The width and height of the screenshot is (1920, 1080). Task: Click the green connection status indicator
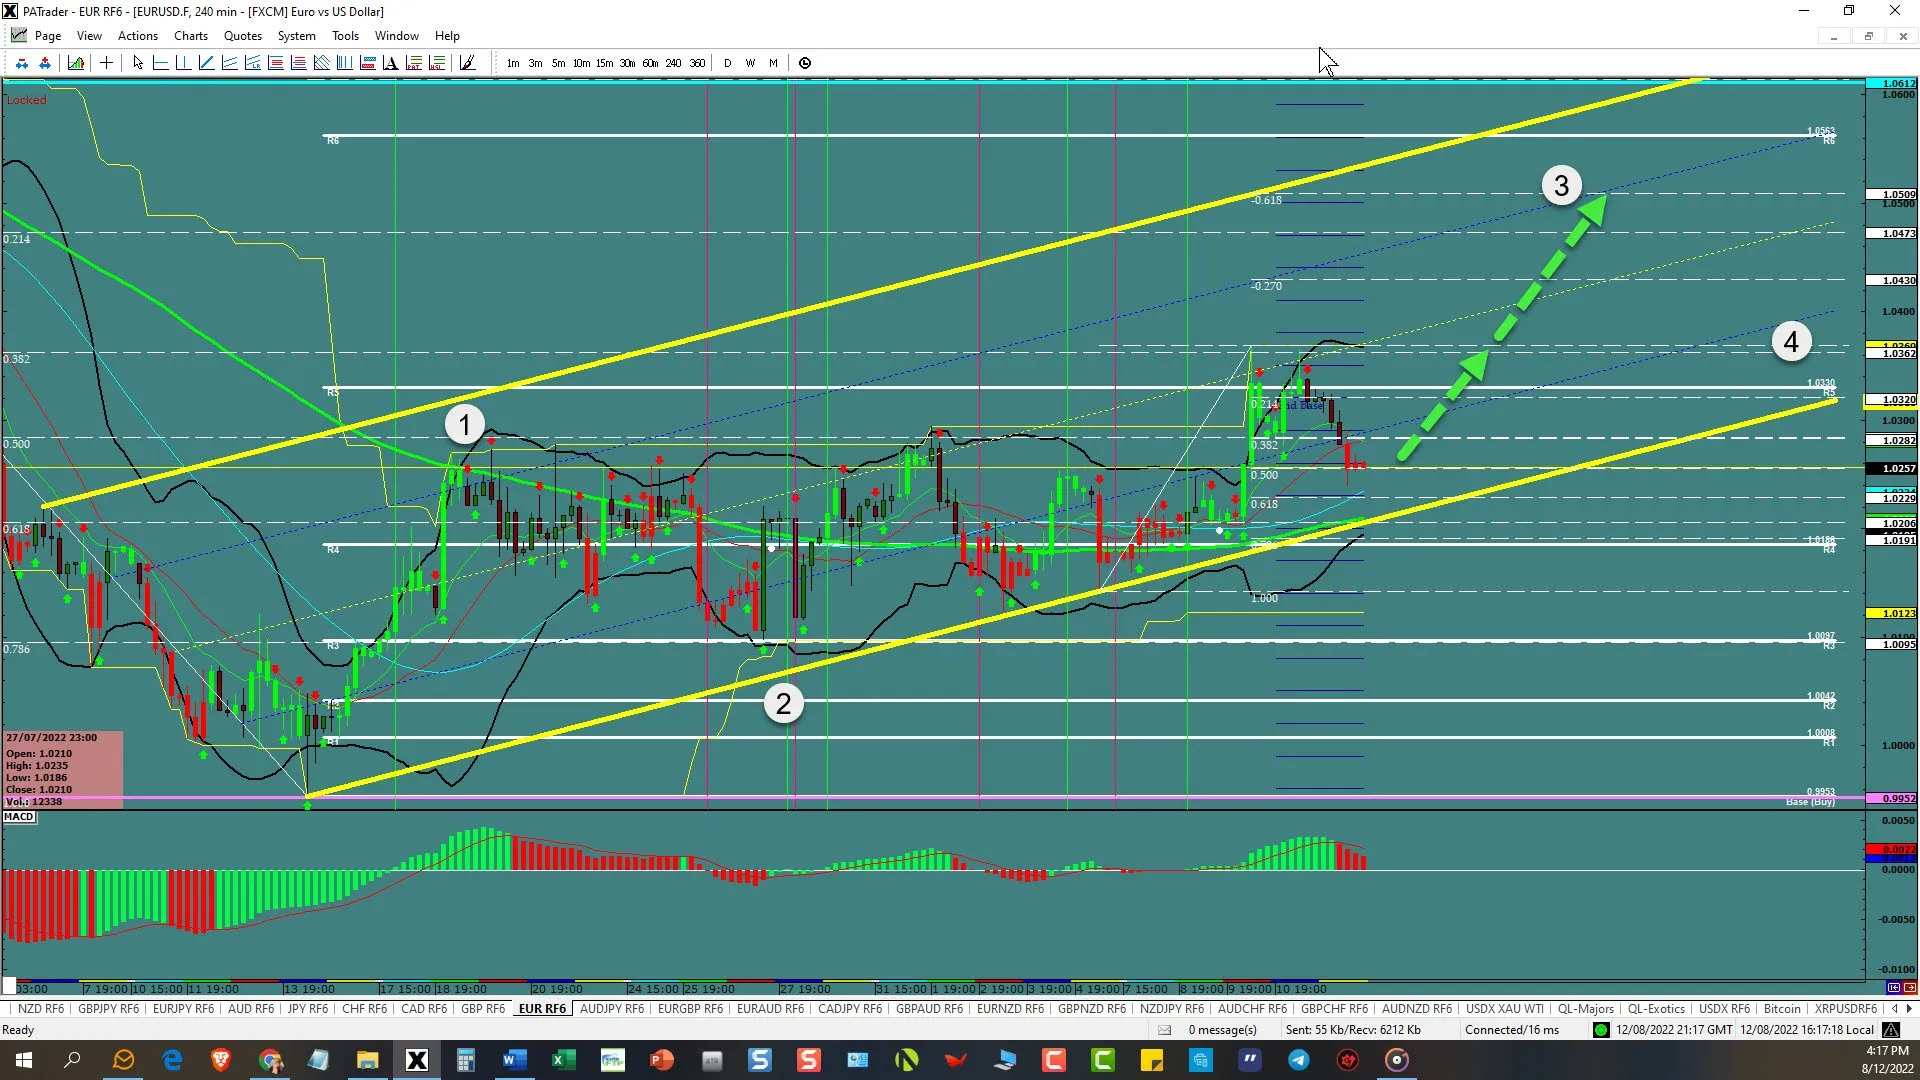[x=1601, y=1030]
